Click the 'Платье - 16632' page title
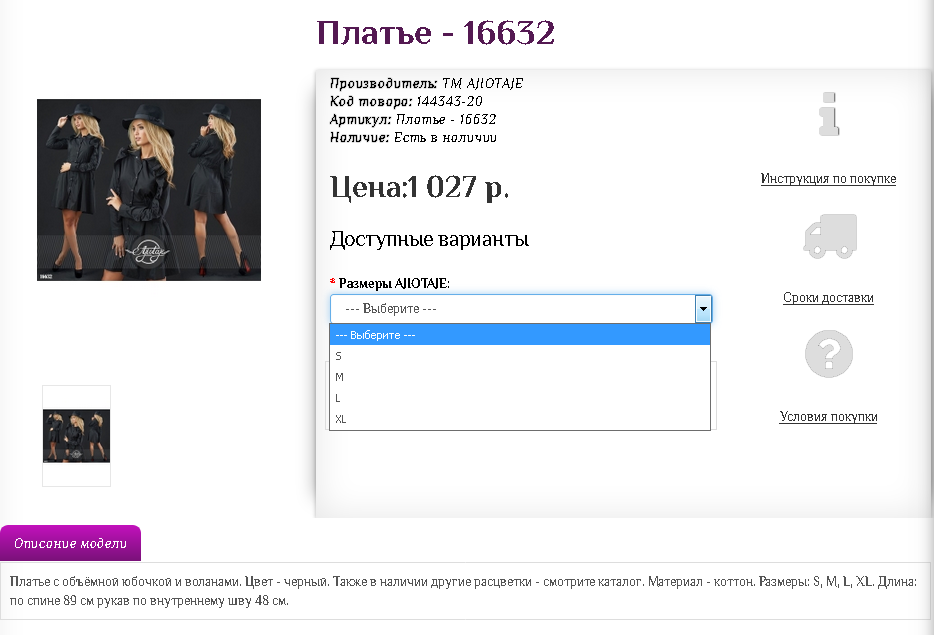Viewport: 934px width, 635px height. click(435, 33)
